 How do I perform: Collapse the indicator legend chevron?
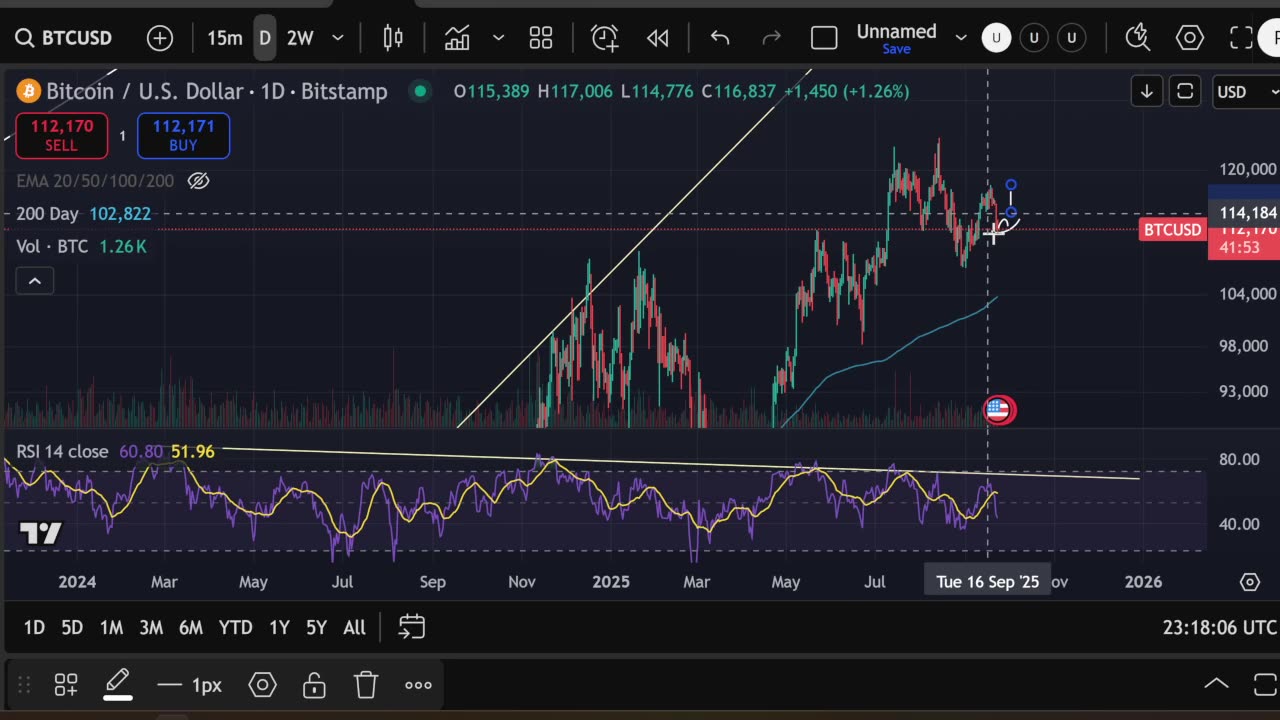click(34, 281)
